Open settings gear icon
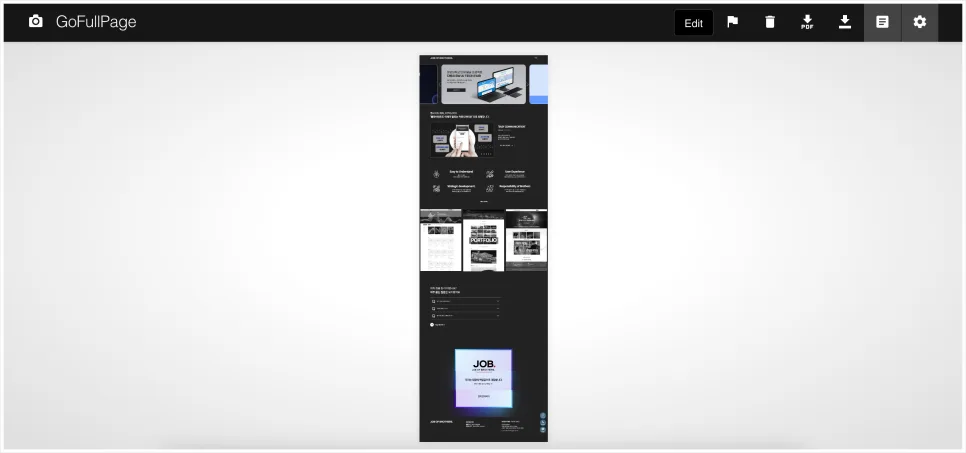Image resolution: width=966 pixels, height=453 pixels. coord(920,22)
